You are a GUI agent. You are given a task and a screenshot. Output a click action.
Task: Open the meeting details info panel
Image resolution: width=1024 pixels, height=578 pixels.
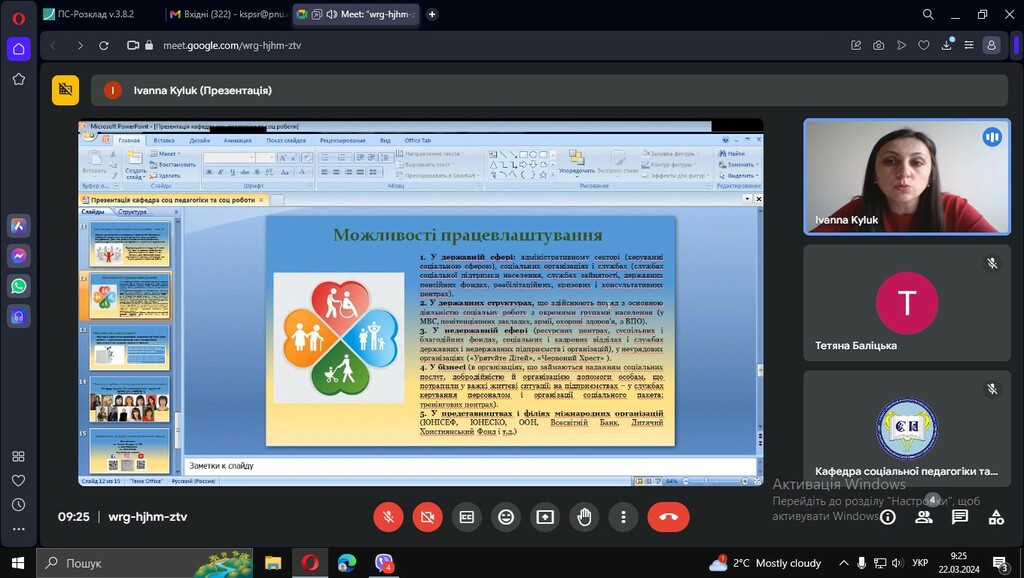(x=887, y=517)
